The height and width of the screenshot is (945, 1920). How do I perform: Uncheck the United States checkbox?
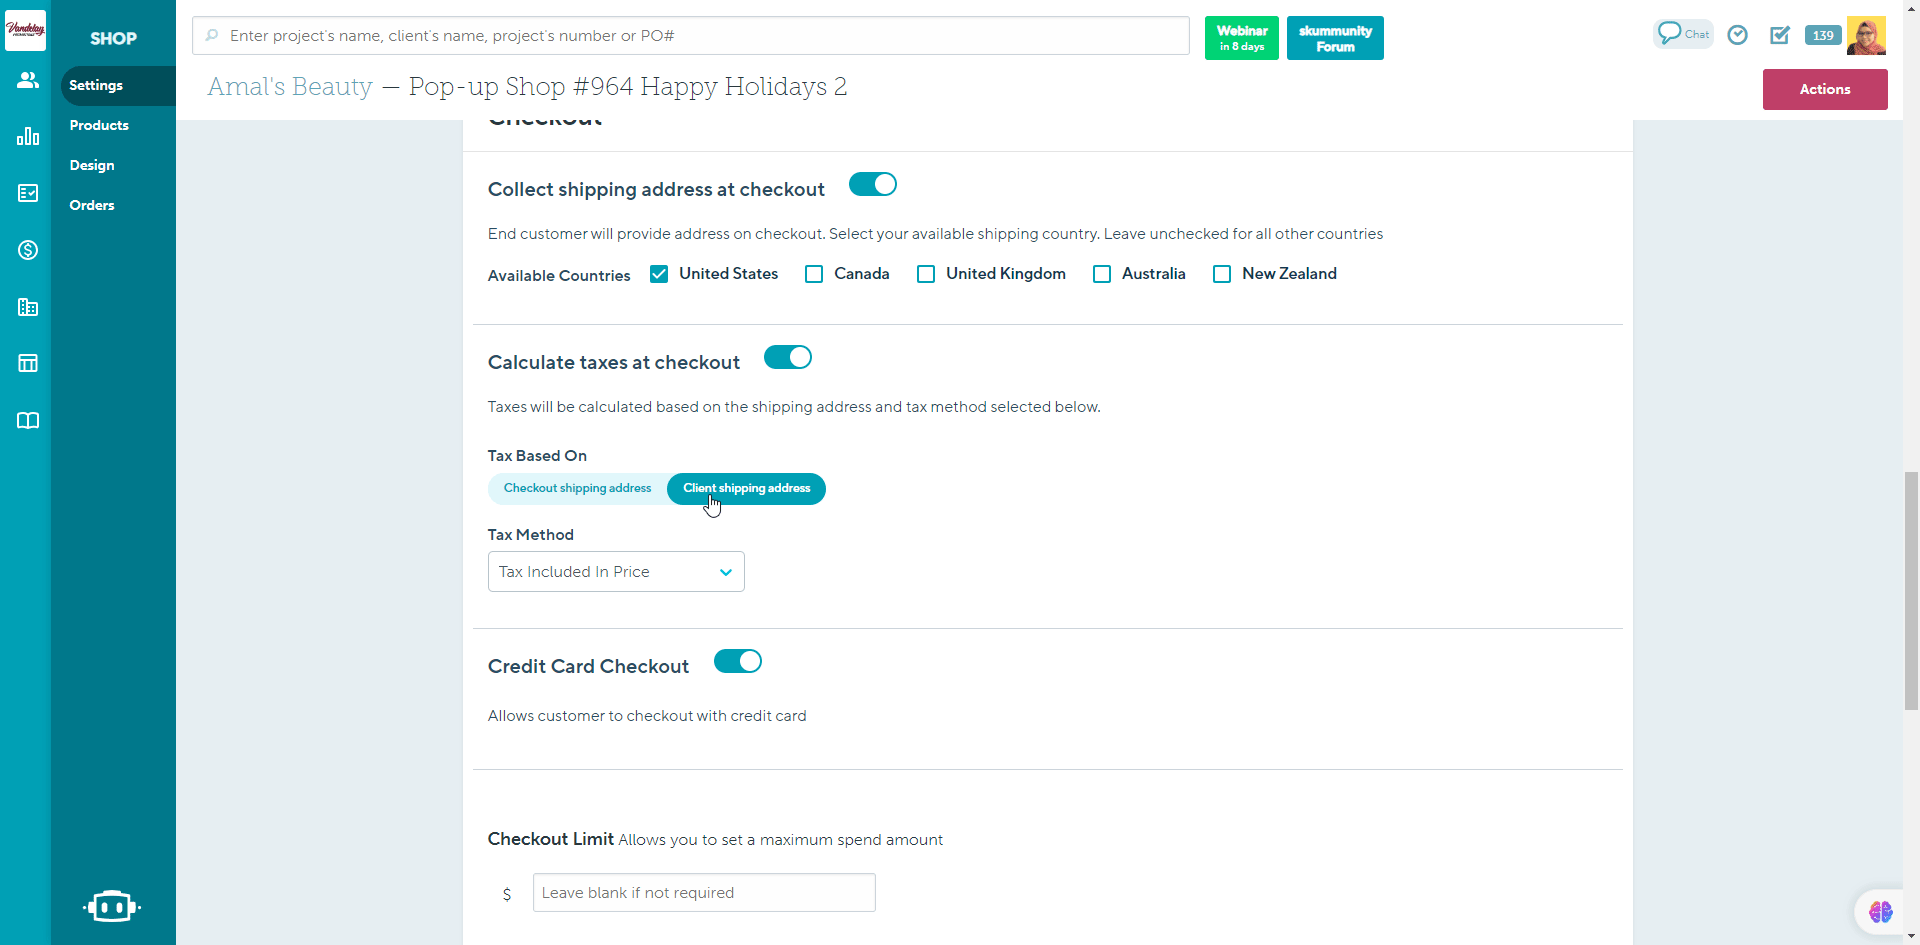pyautogui.click(x=659, y=274)
